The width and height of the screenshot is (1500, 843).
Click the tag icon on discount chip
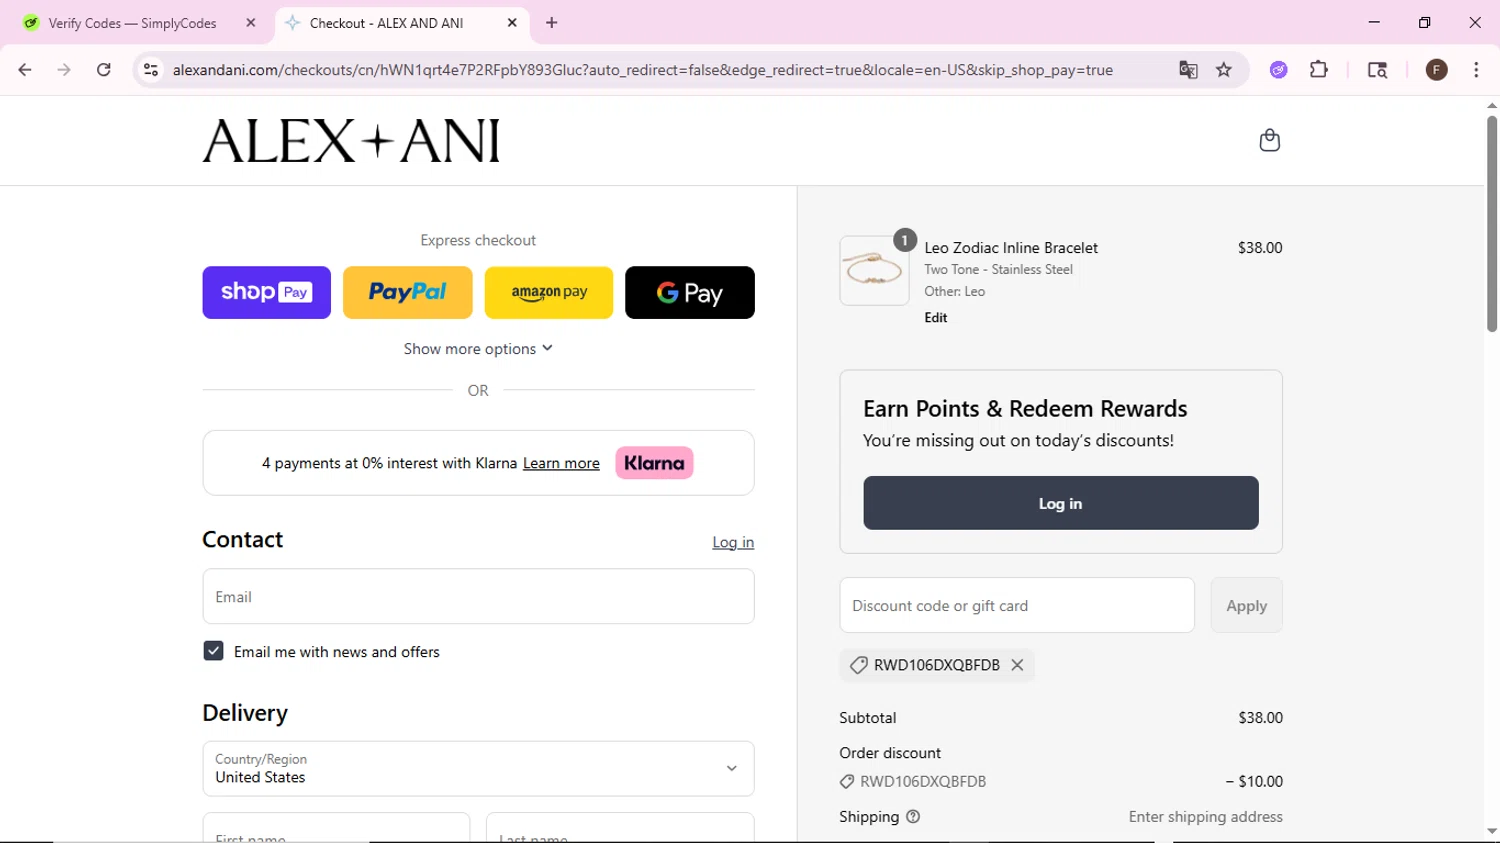point(858,665)
